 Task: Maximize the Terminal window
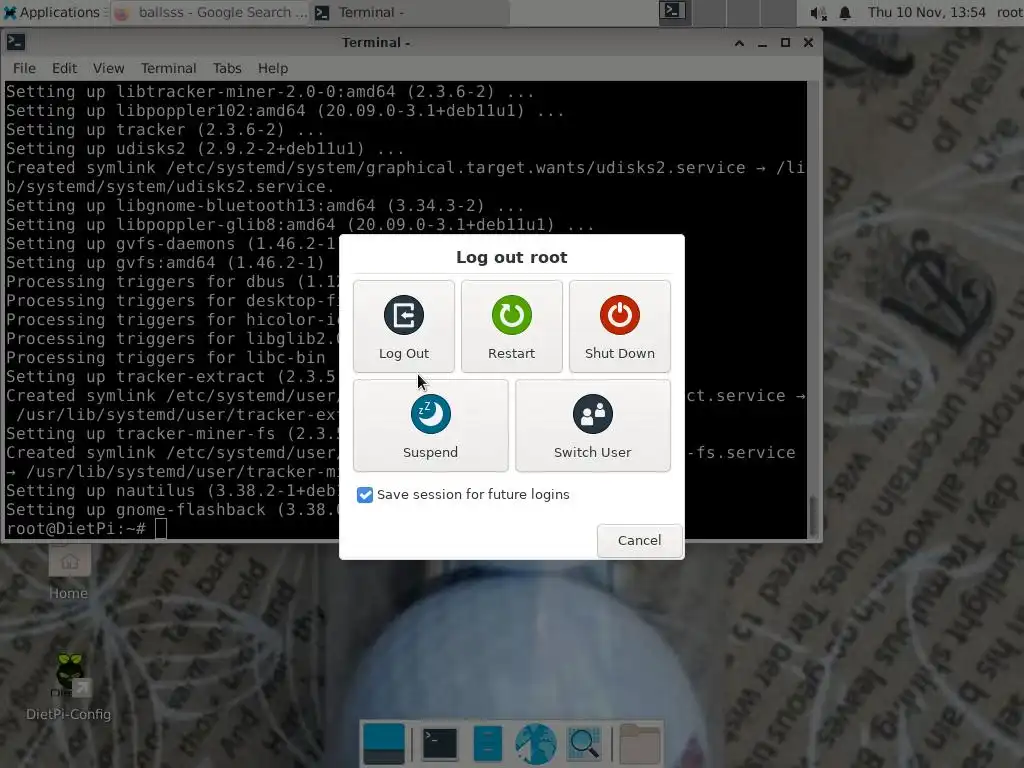point(786,42)
